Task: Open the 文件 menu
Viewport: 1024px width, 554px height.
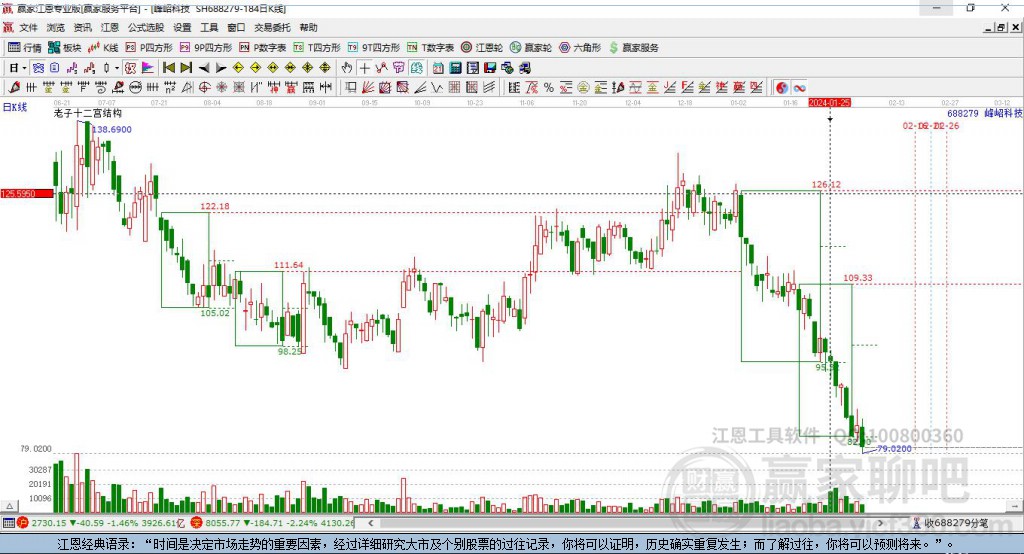Action: tap(29, 27)
